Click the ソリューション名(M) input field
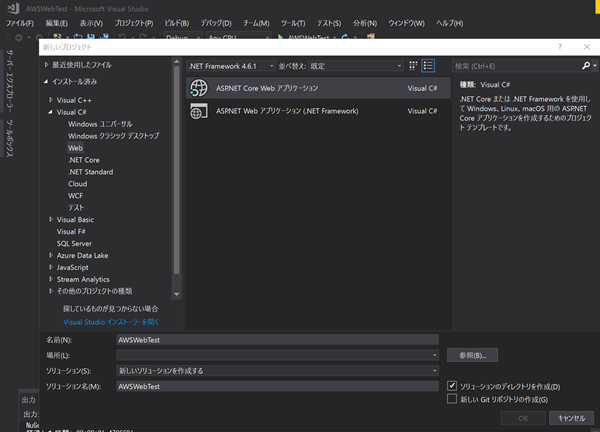The image size is (600, 432). click(277, 386)
